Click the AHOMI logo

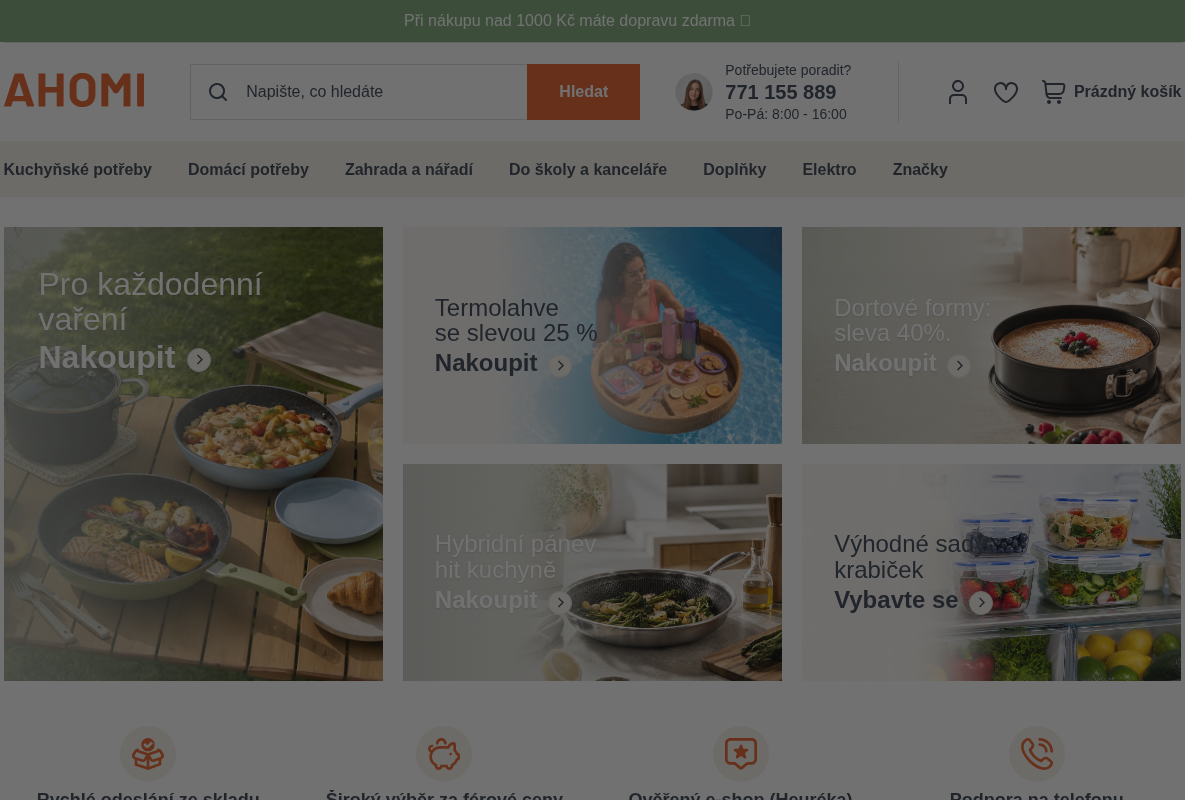click(74, 90)
